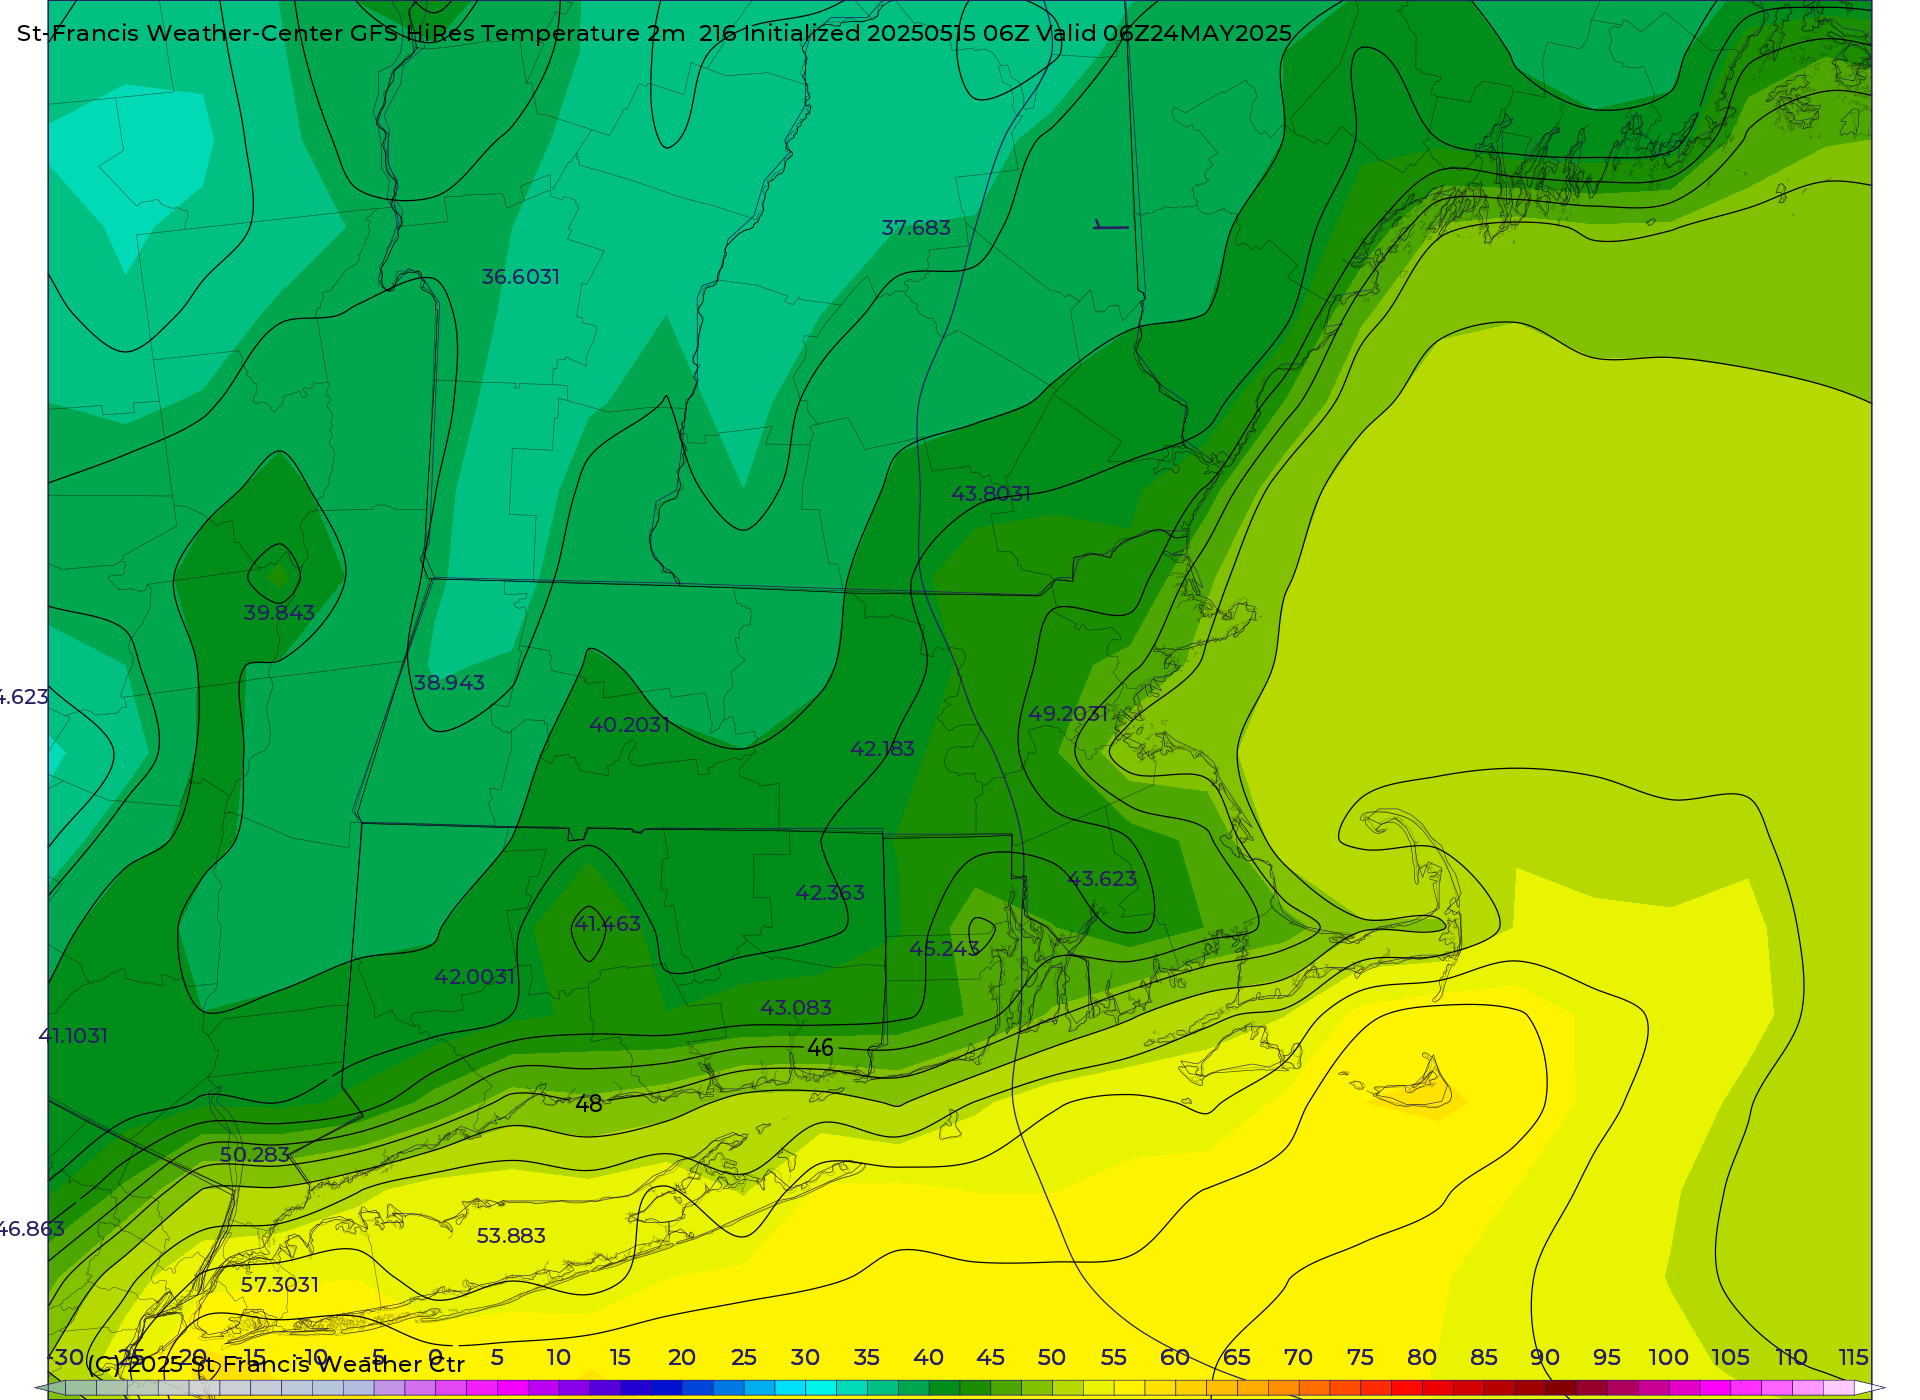Screen dimensions: 1920x1400
Task: Click the copyright St Francis Weather Ctr text
Action: [x=276, y=1364]
